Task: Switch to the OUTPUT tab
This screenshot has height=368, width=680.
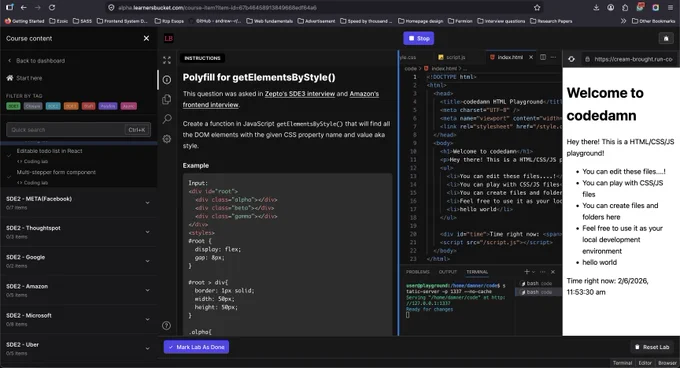Action: (x=448, y=272)
